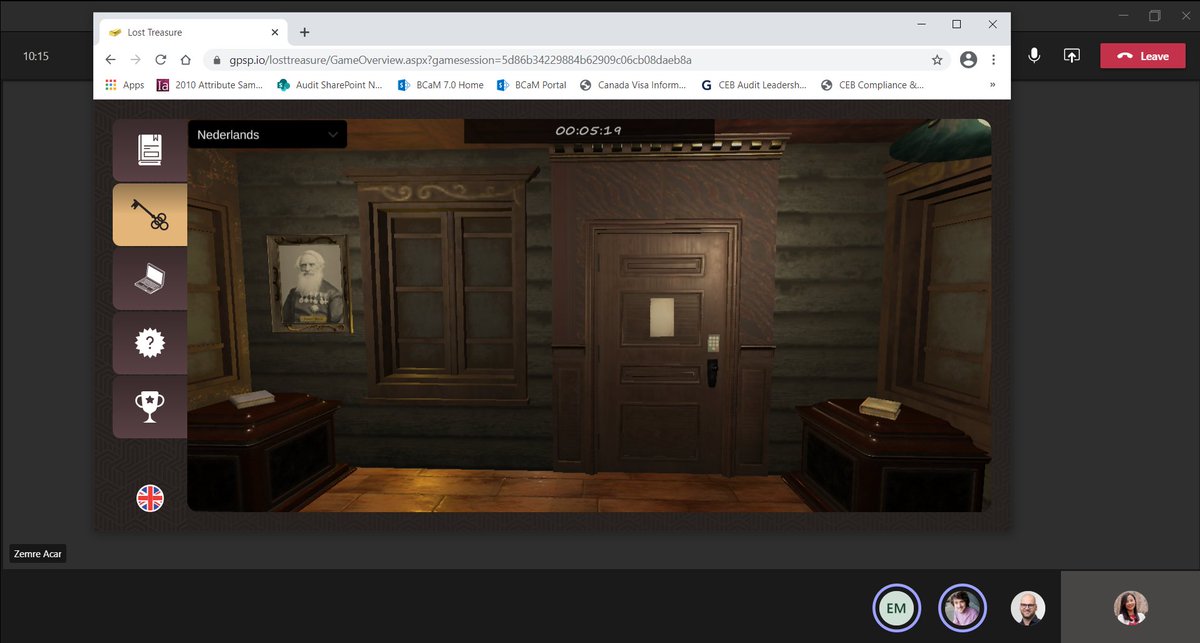1200x643 pixels.
Task: Click the keypad beside the door
Action: pos(714,343)
